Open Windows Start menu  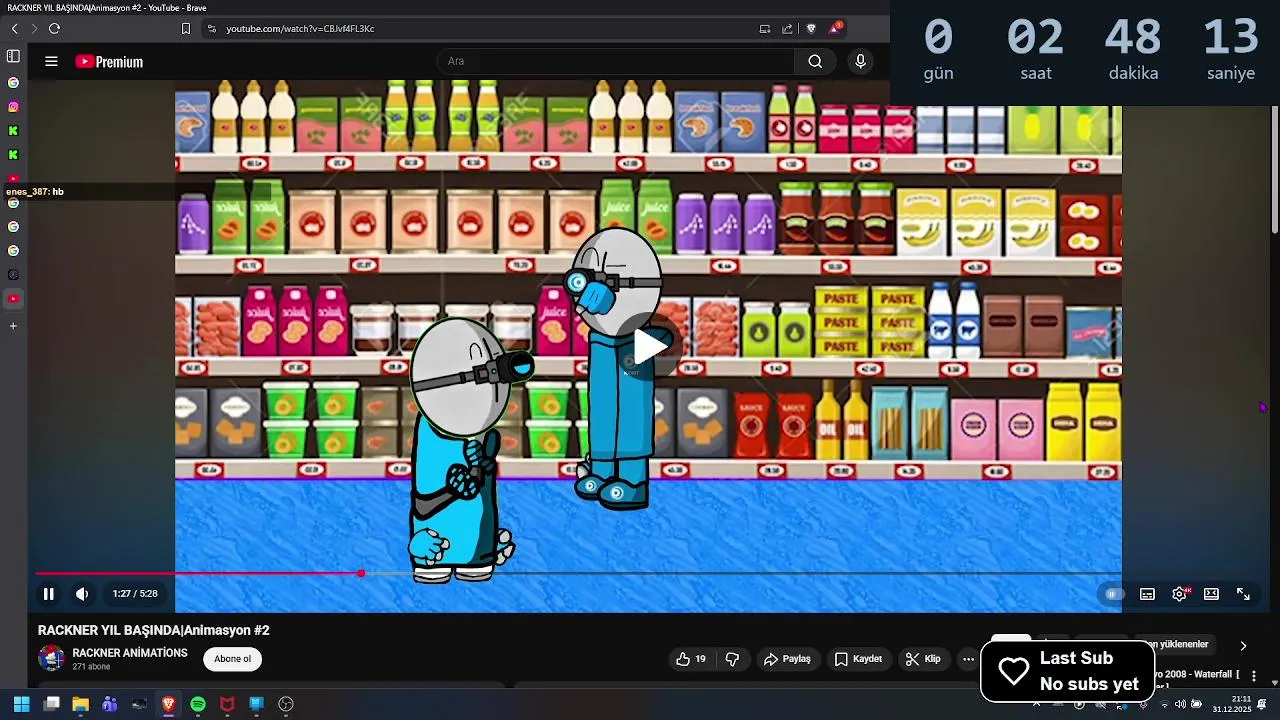pos(21,704)
